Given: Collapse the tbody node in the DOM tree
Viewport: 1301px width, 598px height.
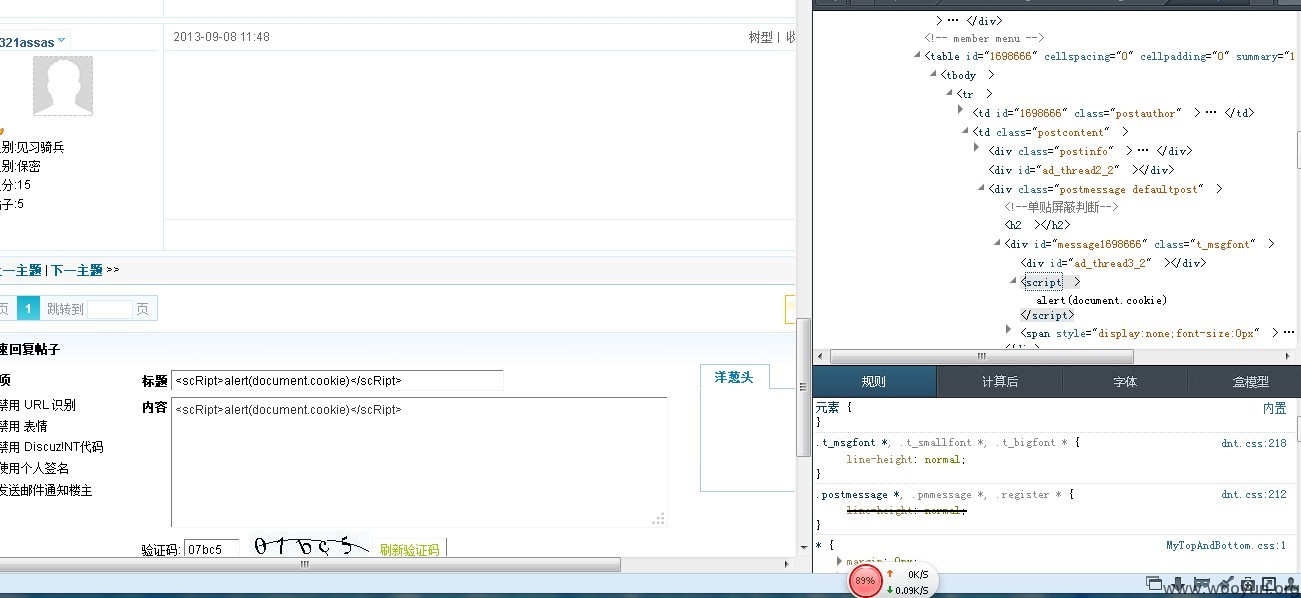Looking at the screenshot, I should 932,75.
